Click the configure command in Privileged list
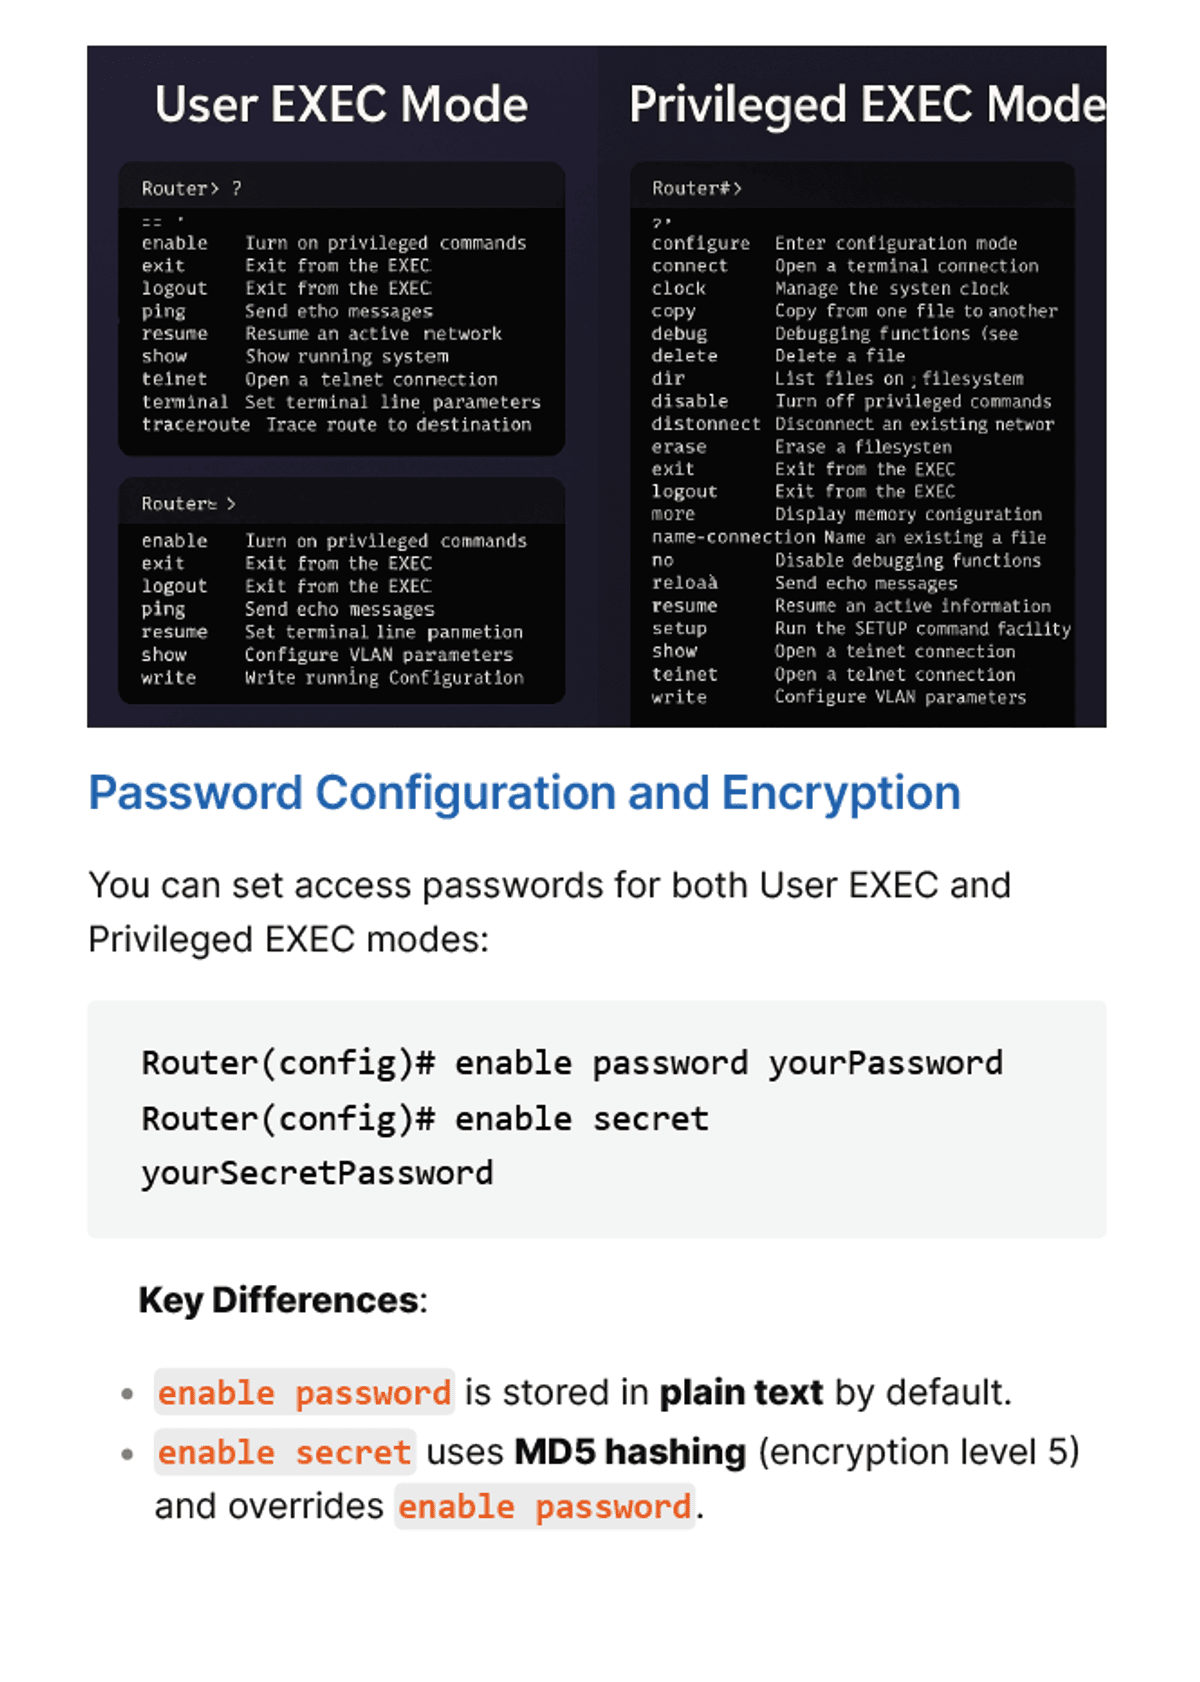This screenshot has width=1200, height=1682. point(700,243)
